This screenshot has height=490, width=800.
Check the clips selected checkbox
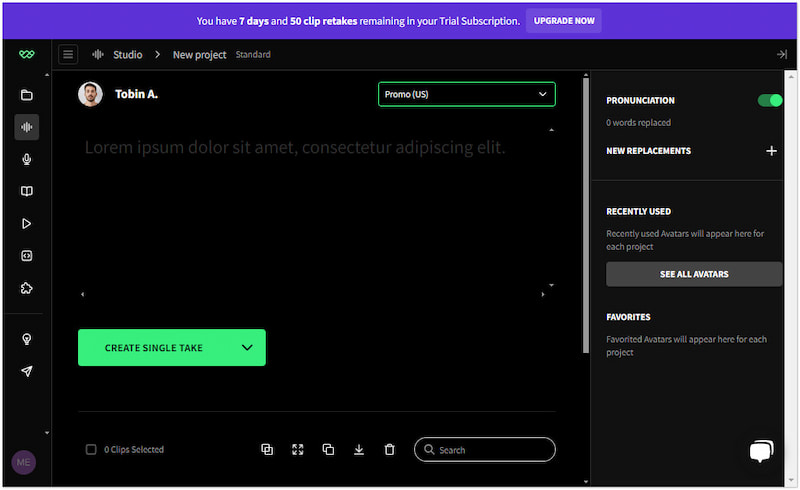(x=91, y=450)
